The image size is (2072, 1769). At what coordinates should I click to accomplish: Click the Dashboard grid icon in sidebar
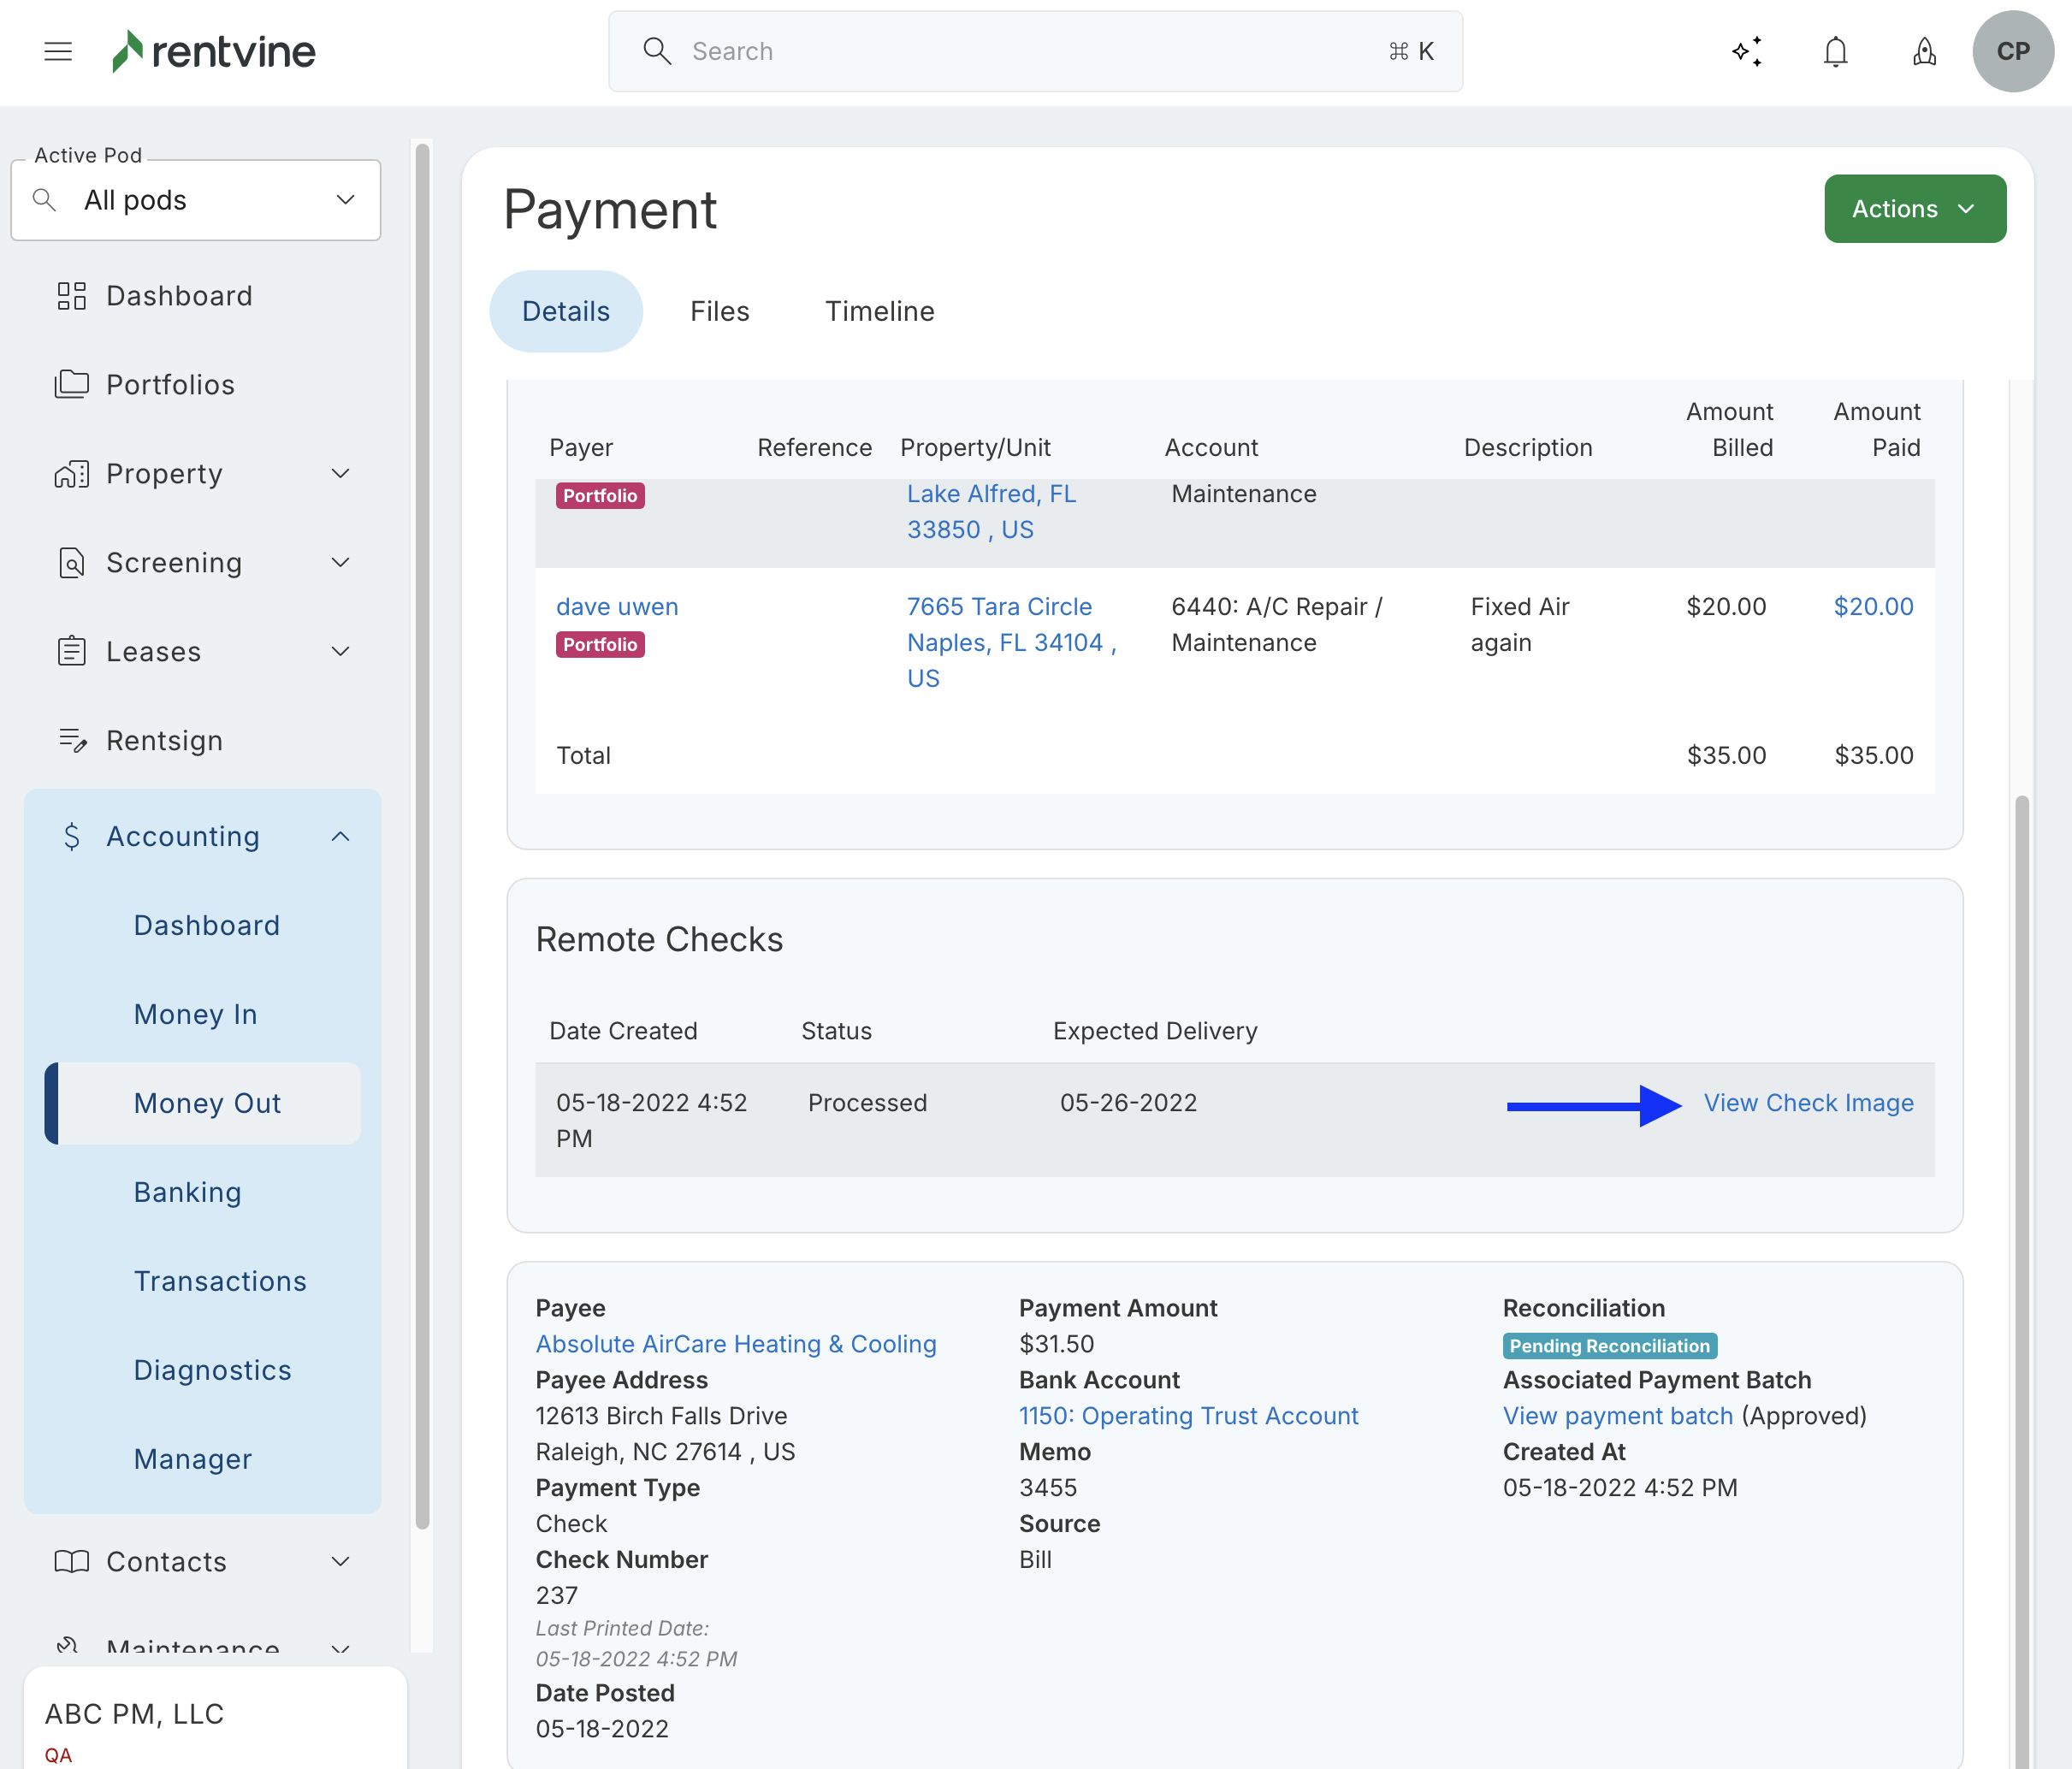pos(71,296)
